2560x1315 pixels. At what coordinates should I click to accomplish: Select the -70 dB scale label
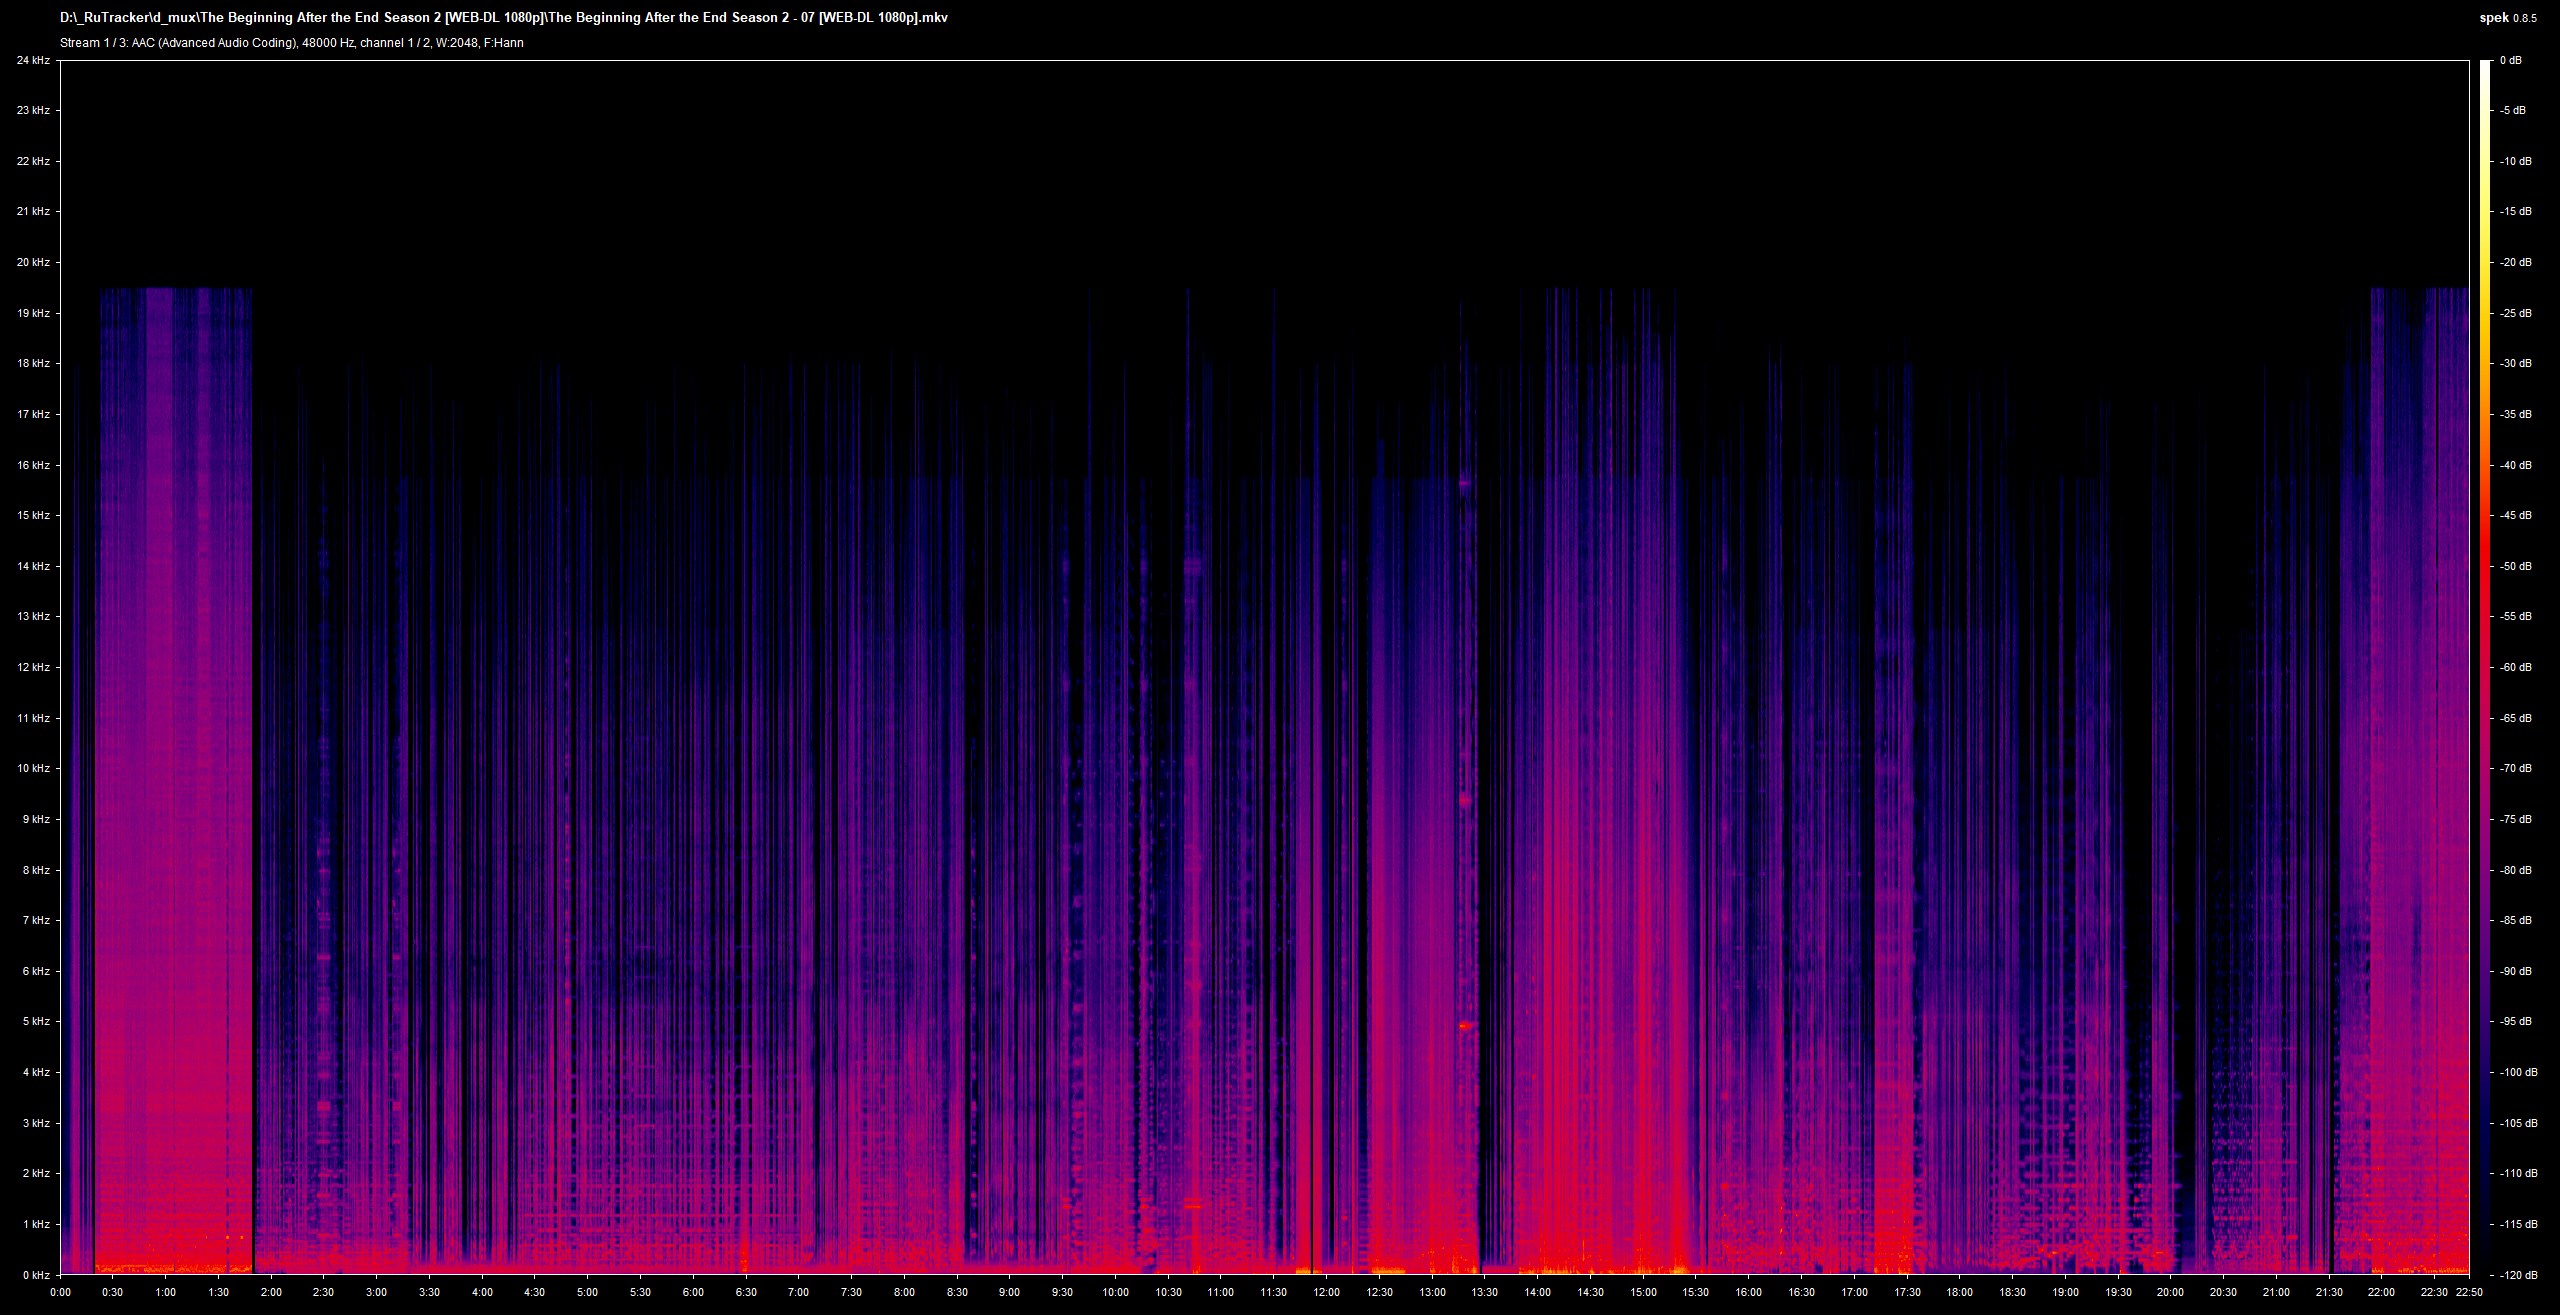(2515, 769)
